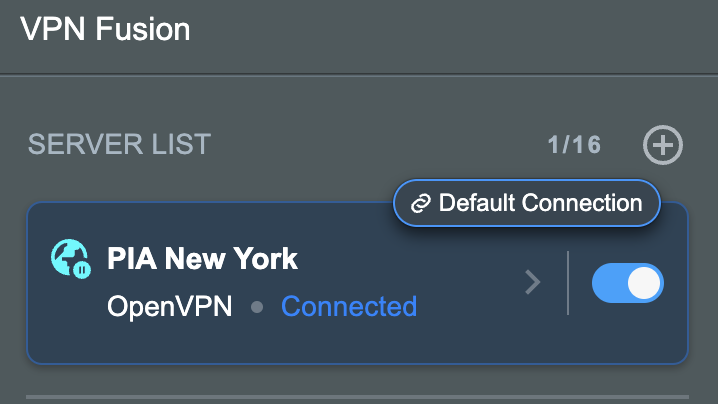Disable the PIA New York VPN toggle
Screen dimensions: 718x404
pyautogui.click(x=627, y=283)
